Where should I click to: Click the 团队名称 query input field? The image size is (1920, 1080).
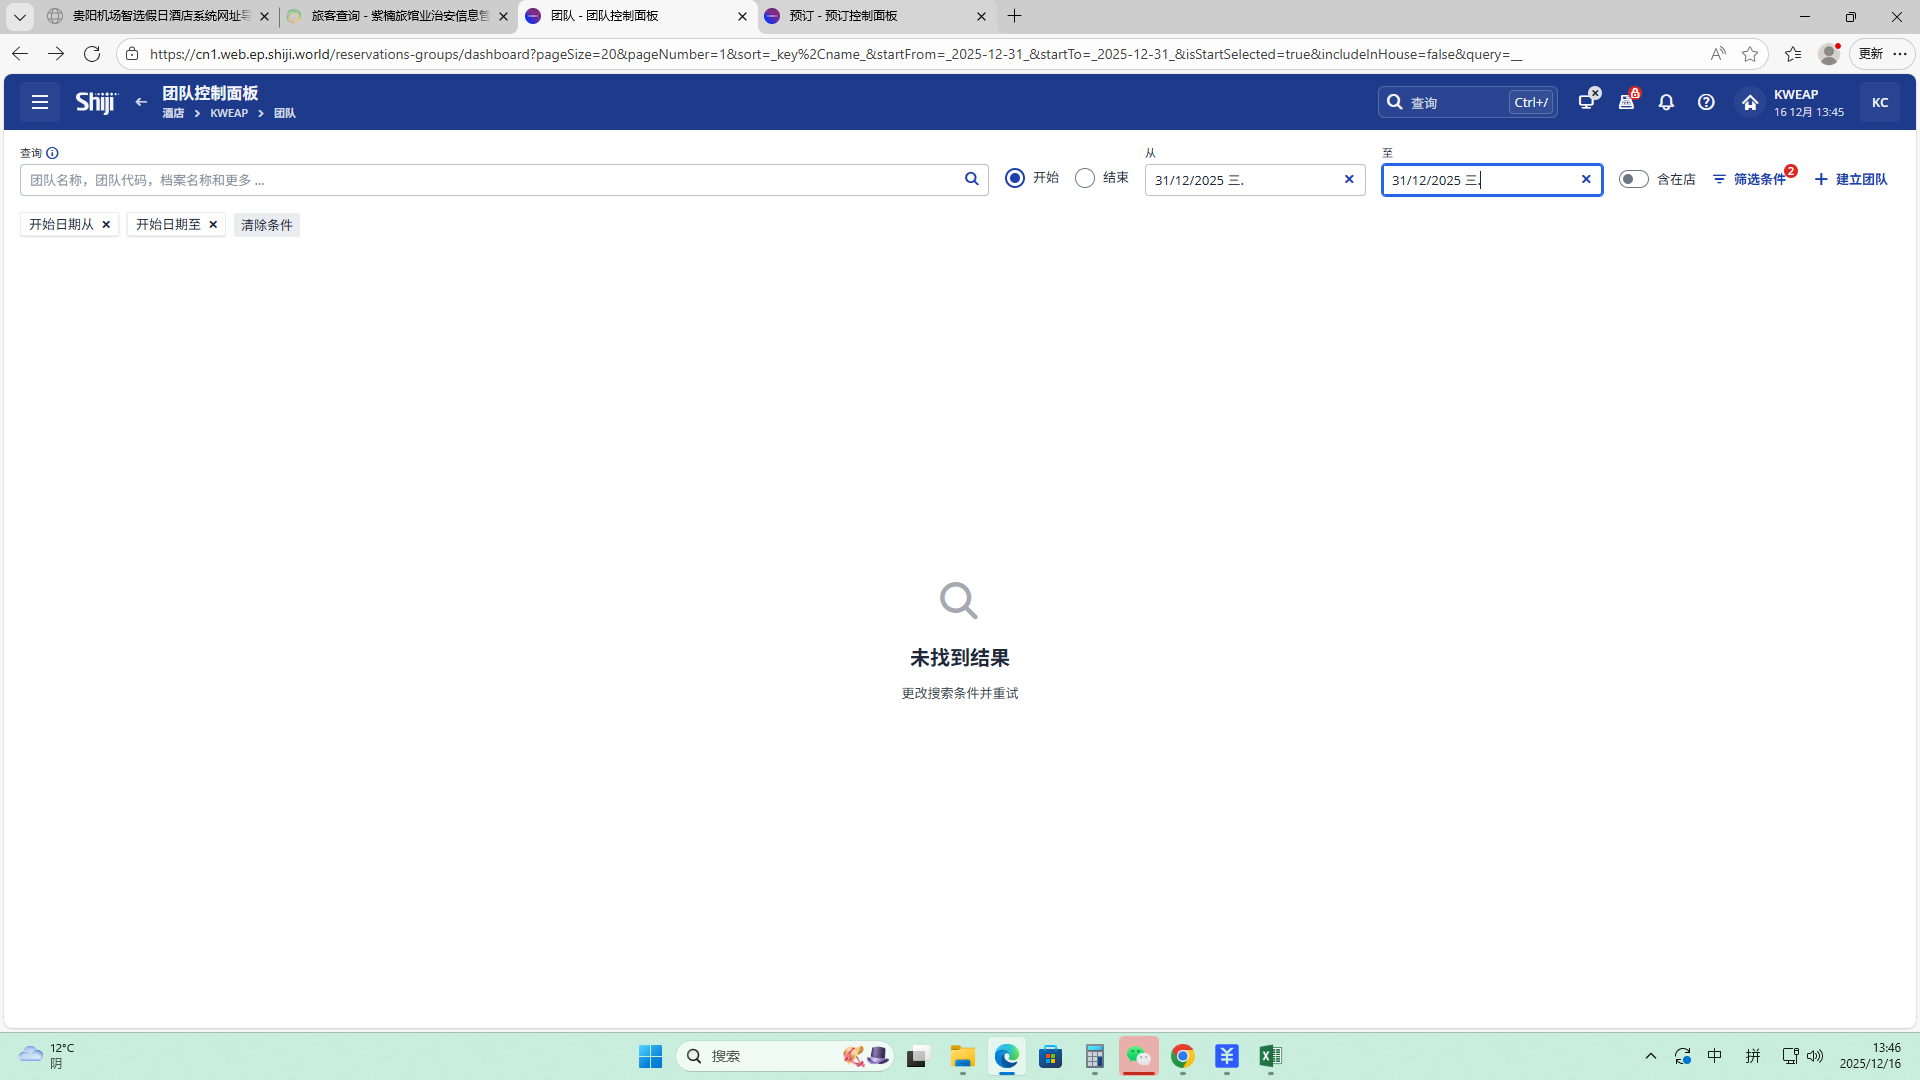[490, 180]
